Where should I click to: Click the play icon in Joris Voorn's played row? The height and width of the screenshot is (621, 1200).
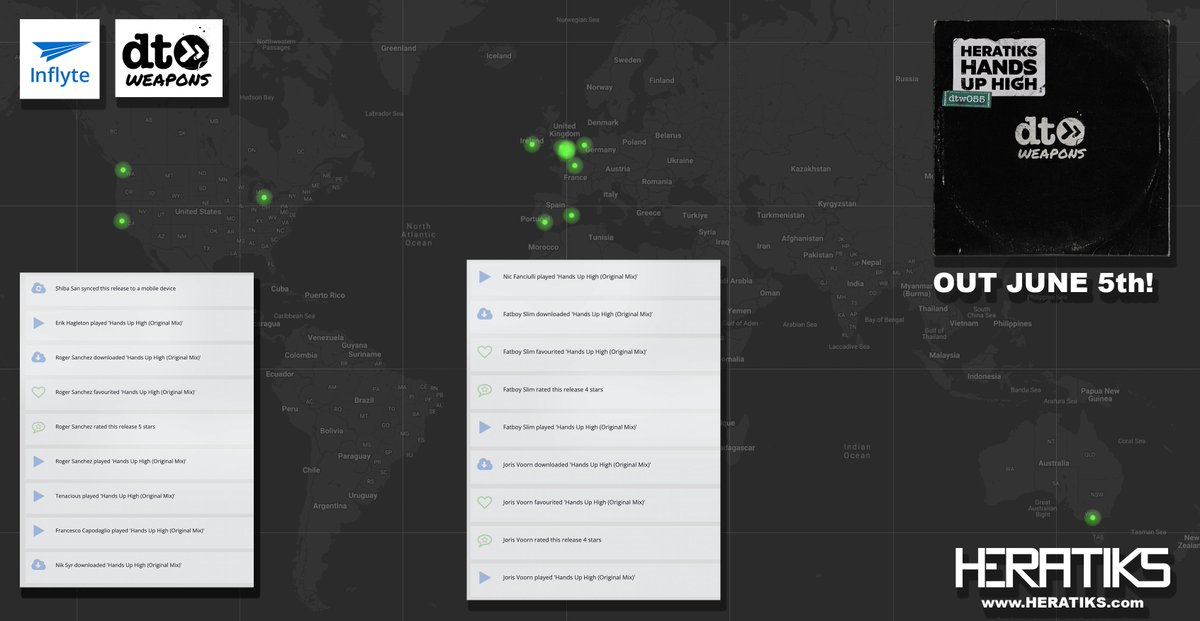484,577
